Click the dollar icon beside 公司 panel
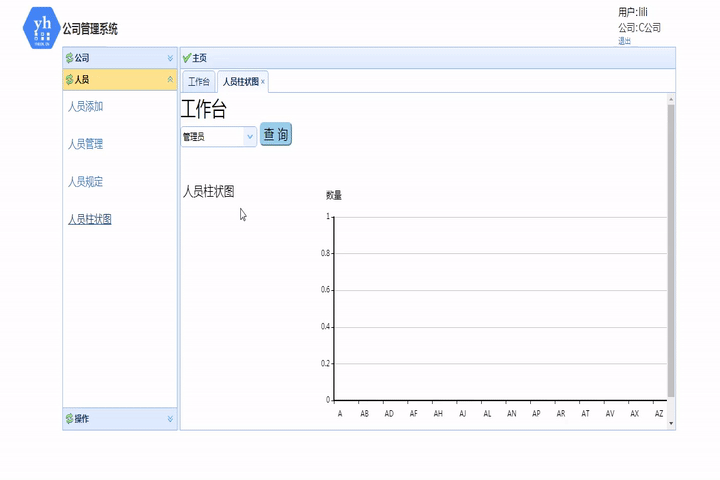 69,58
